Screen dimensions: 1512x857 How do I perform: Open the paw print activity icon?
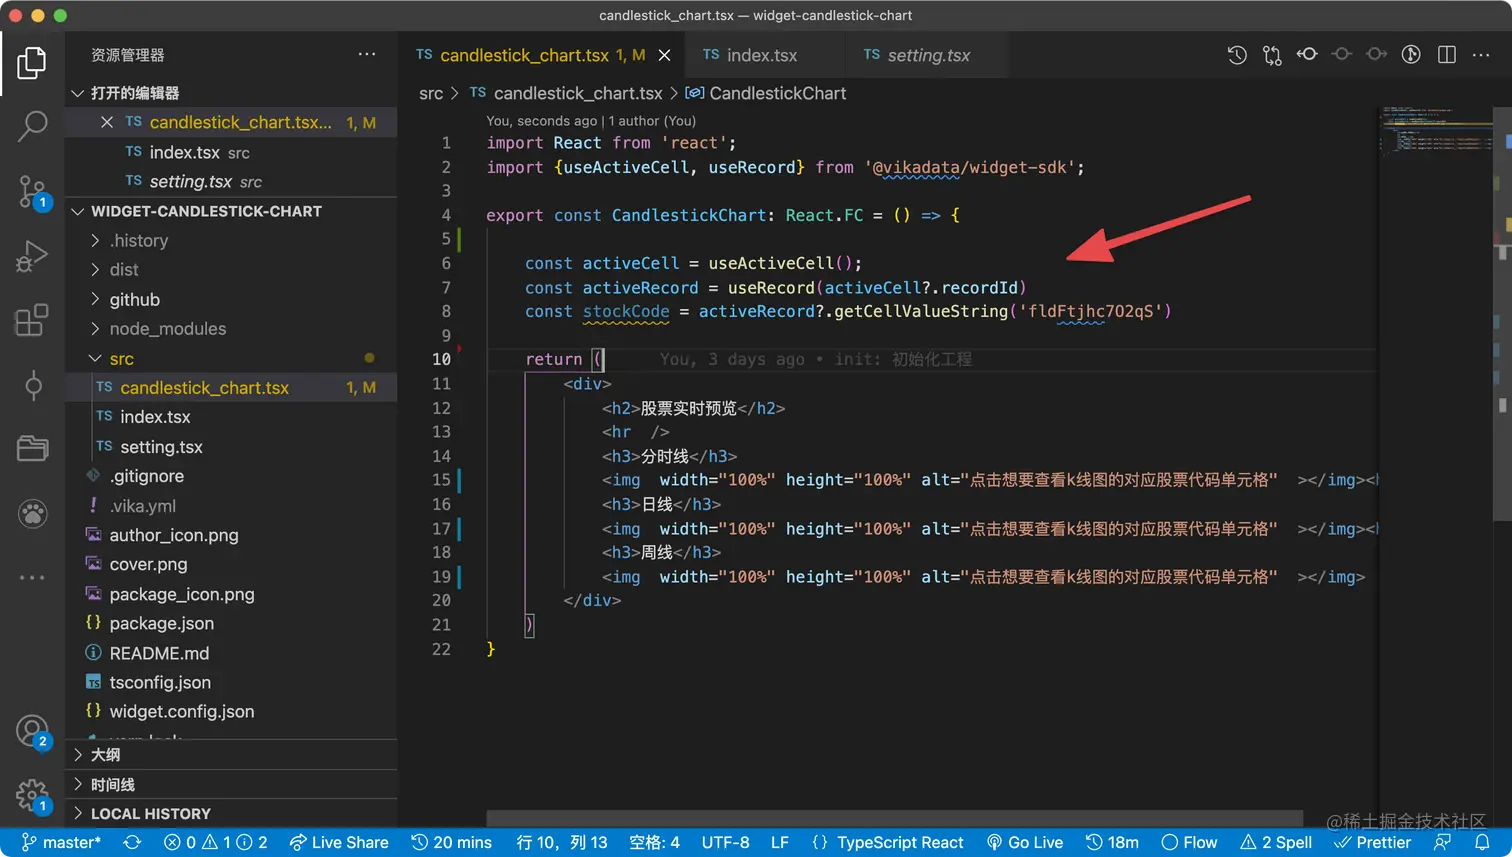32,514
